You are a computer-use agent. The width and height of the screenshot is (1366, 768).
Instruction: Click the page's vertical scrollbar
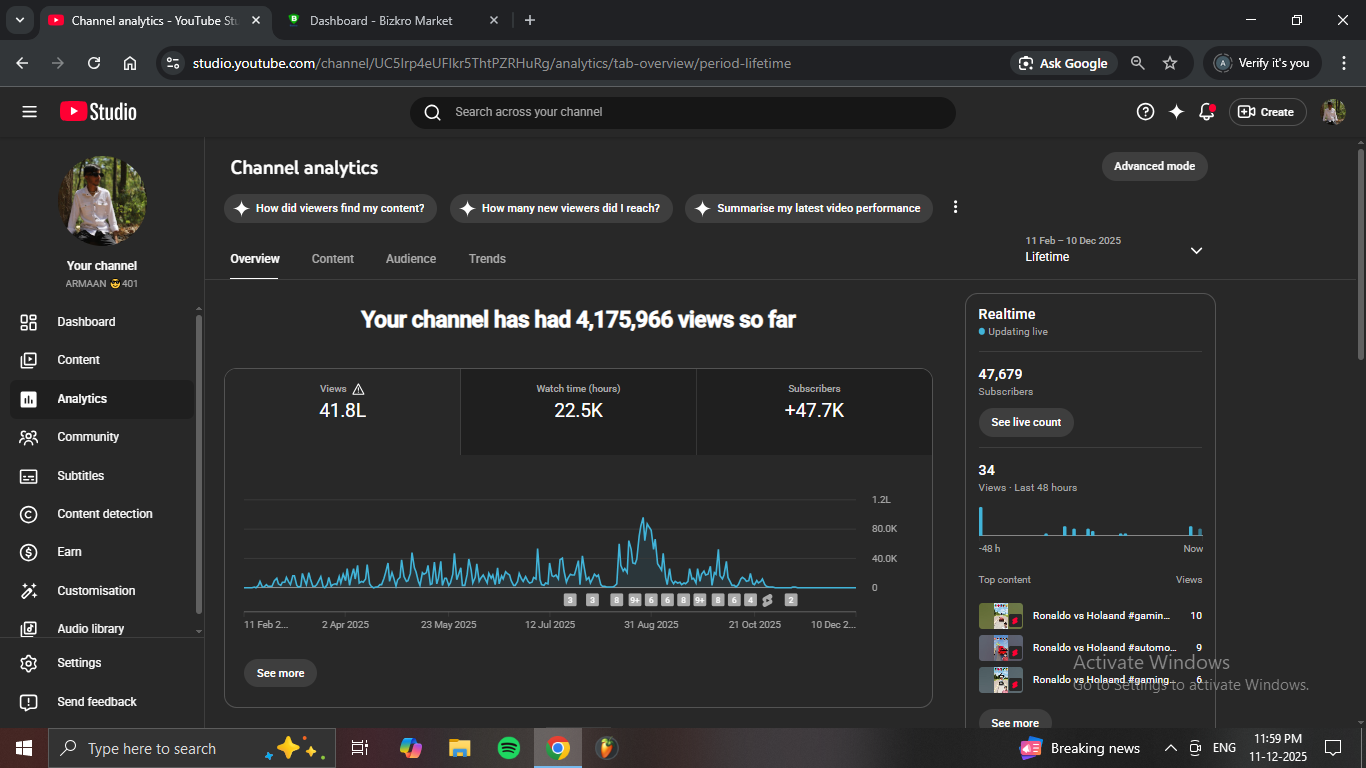(1360, 250)
